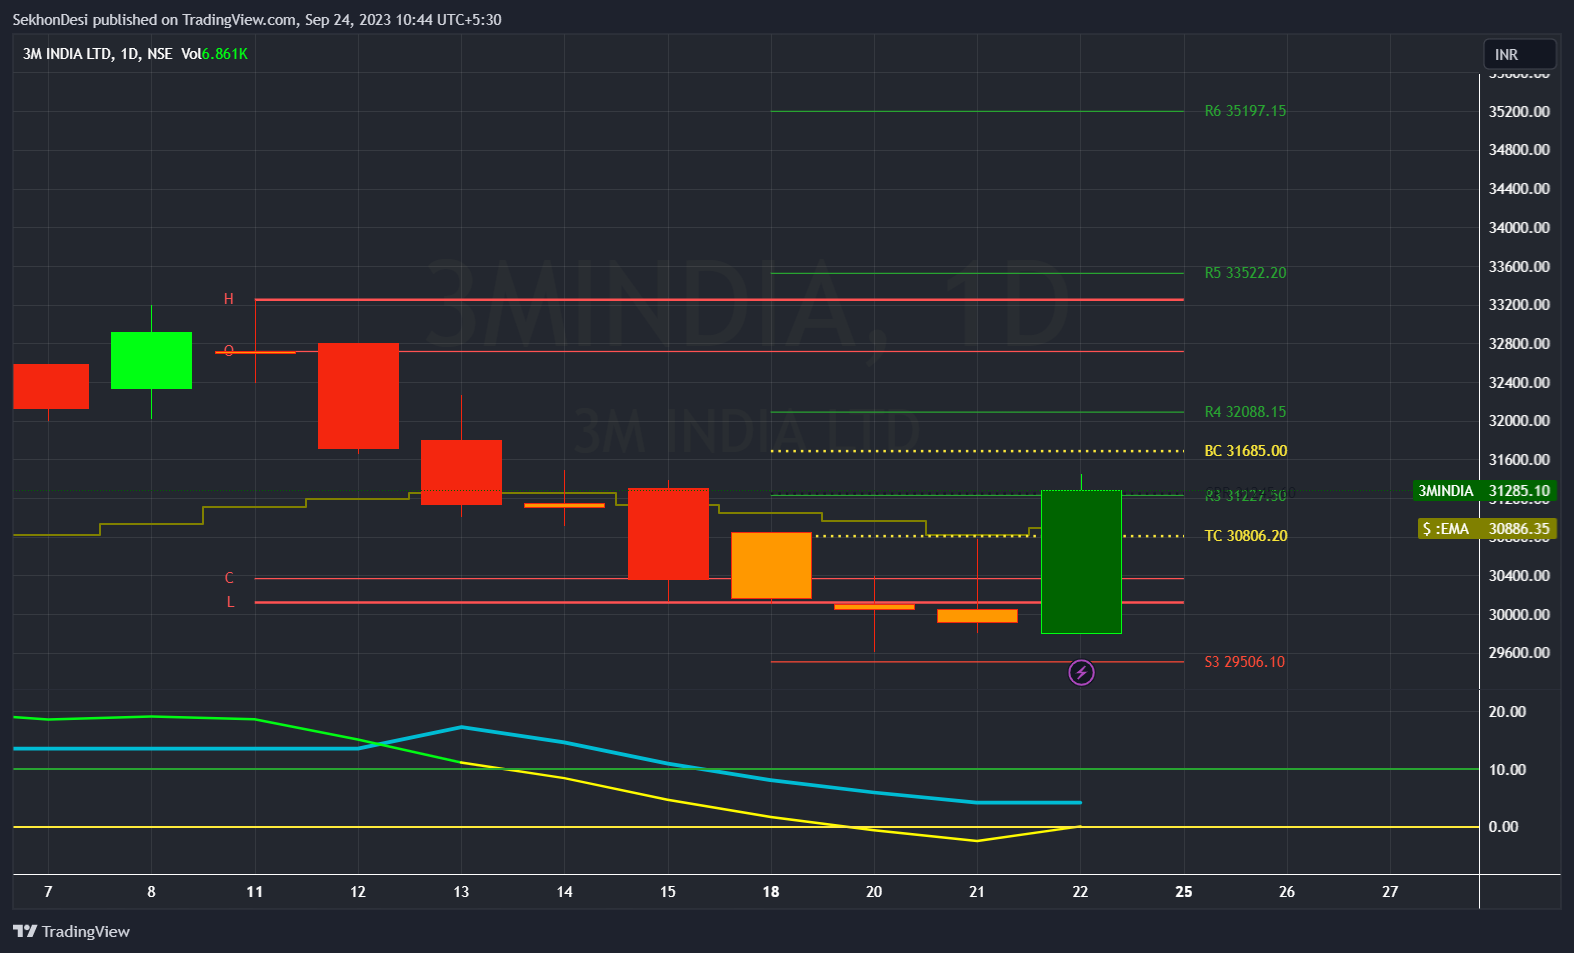1574x953 pixels.
Task: Select the TC 30806.20 pivot label
Action: (1245, 536)
